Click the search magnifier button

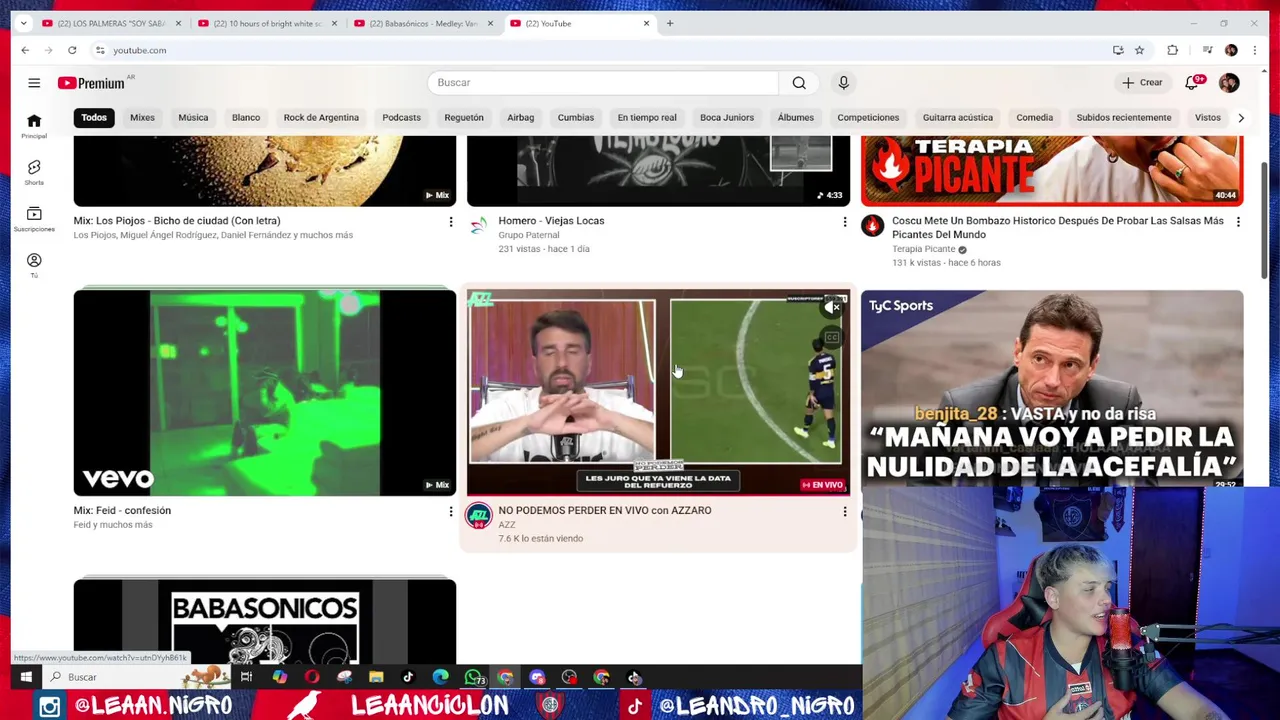coord(799,83)
